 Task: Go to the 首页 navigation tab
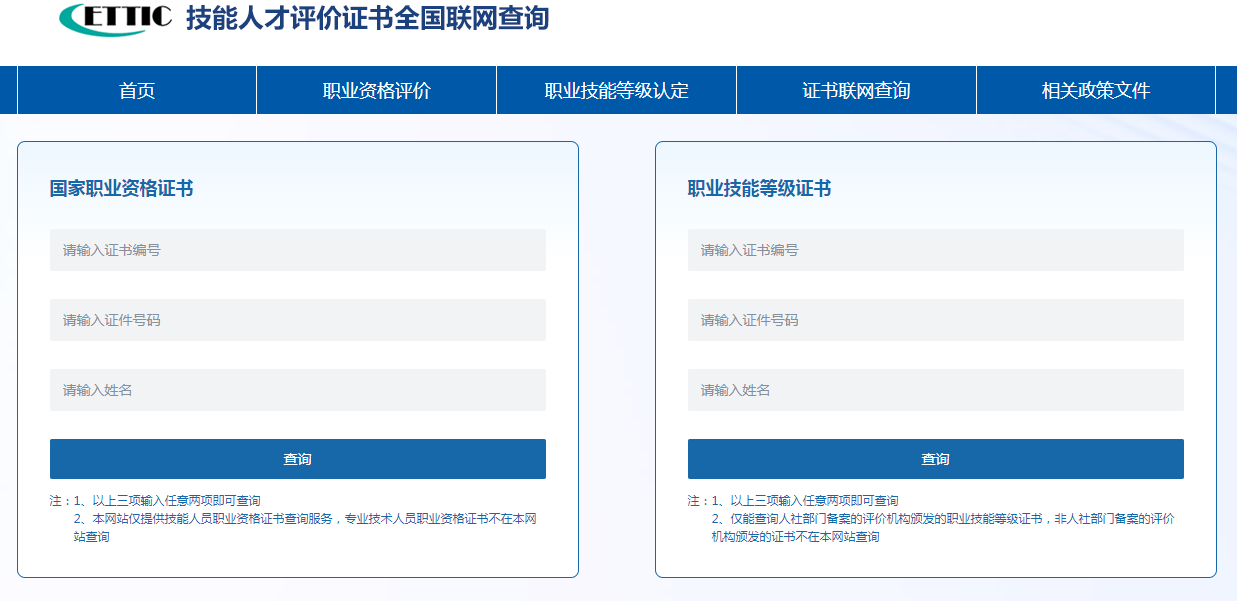(x=137, y=91)
